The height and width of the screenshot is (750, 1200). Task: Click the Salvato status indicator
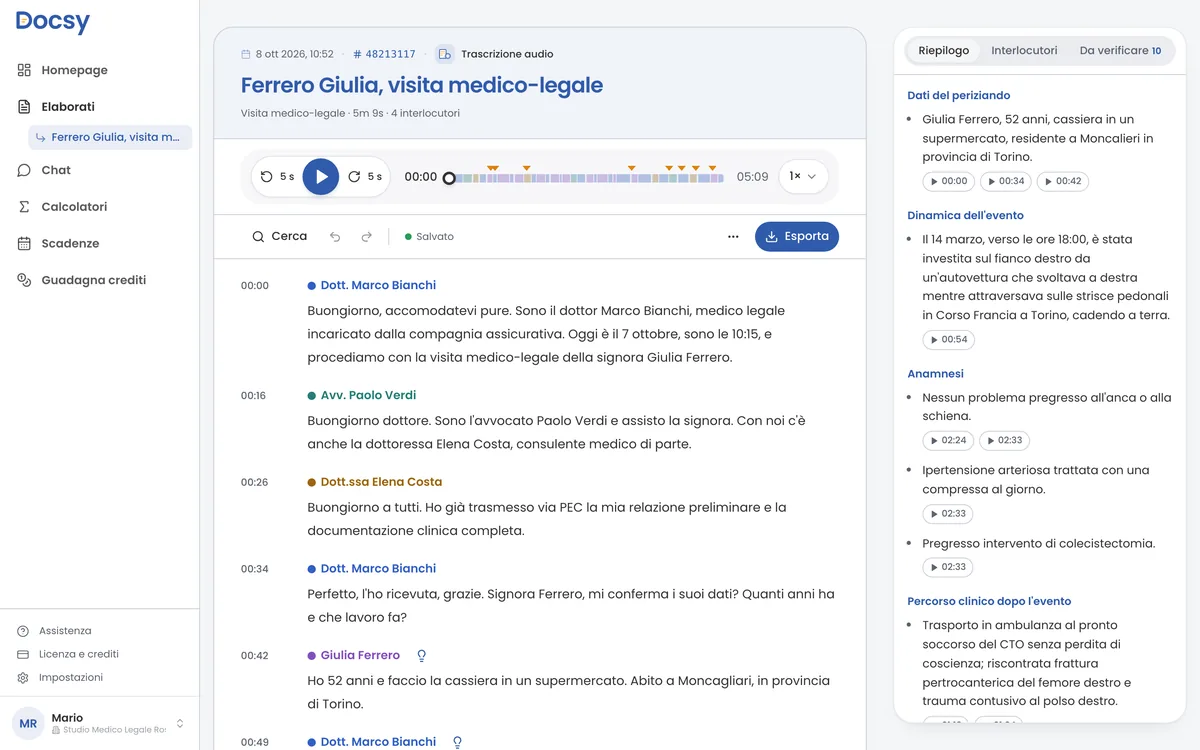429,237
